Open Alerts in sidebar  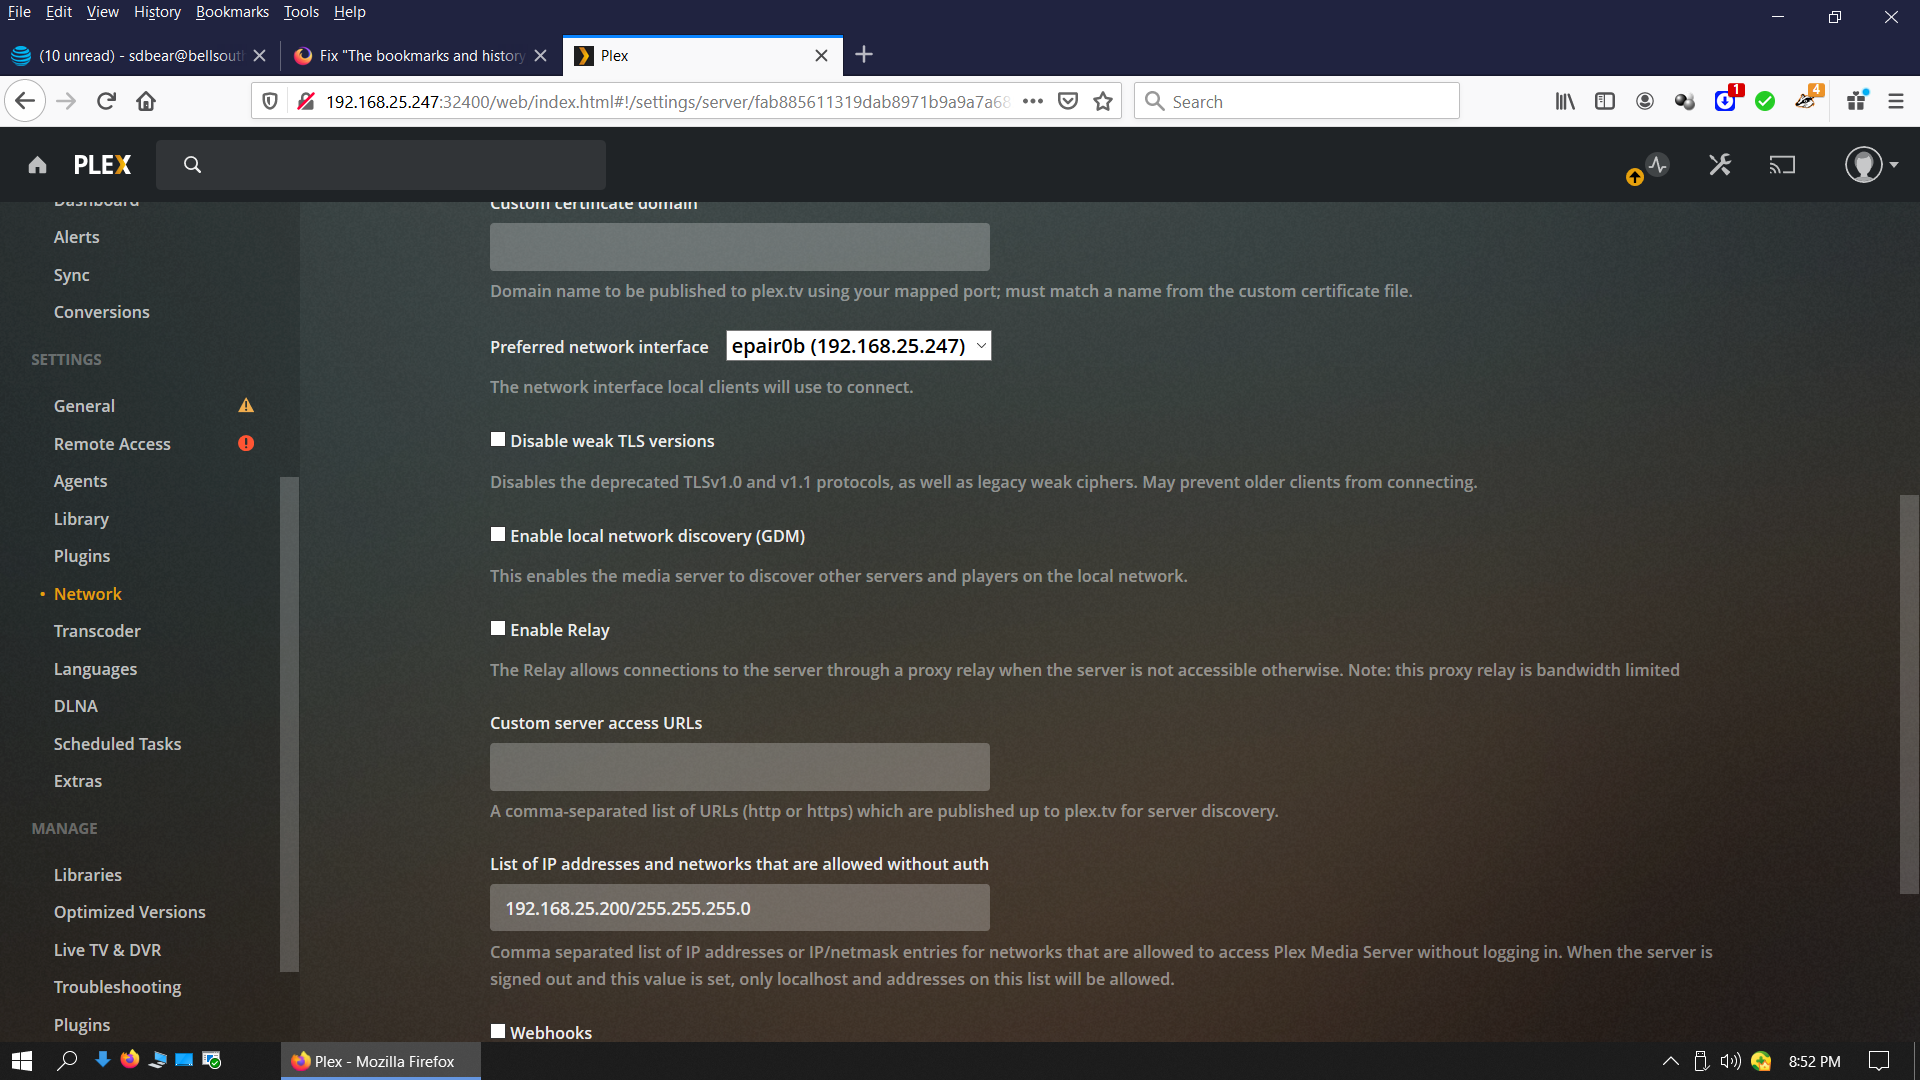pyautogui.click(x=76, y=237)
